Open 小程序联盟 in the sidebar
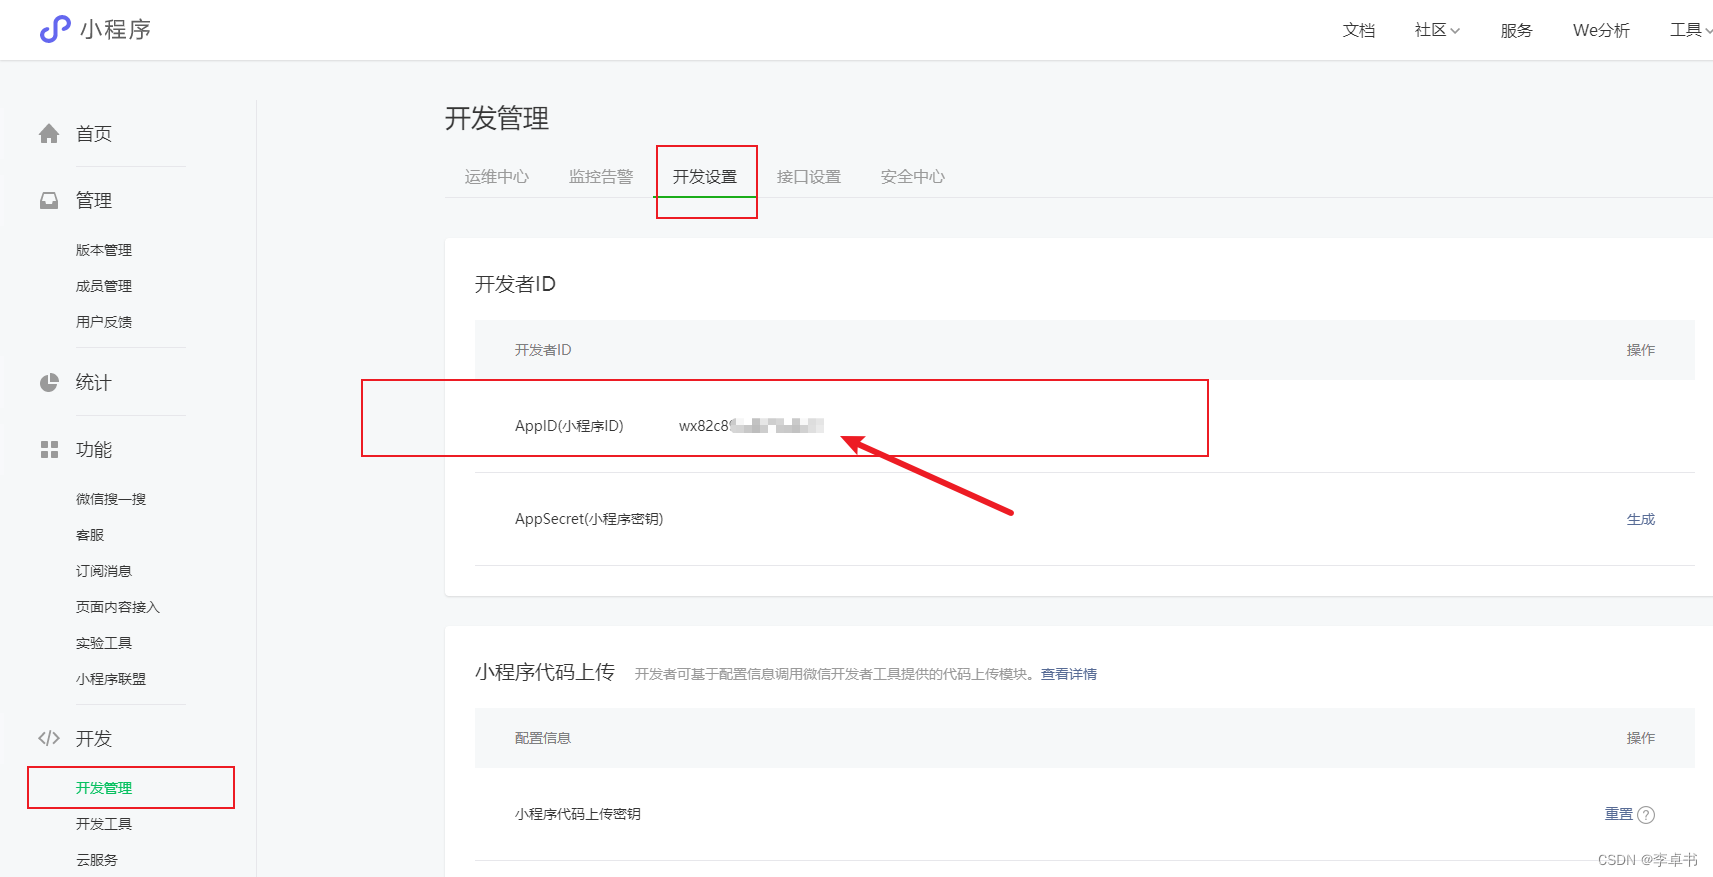 click(x=111, y=679)
